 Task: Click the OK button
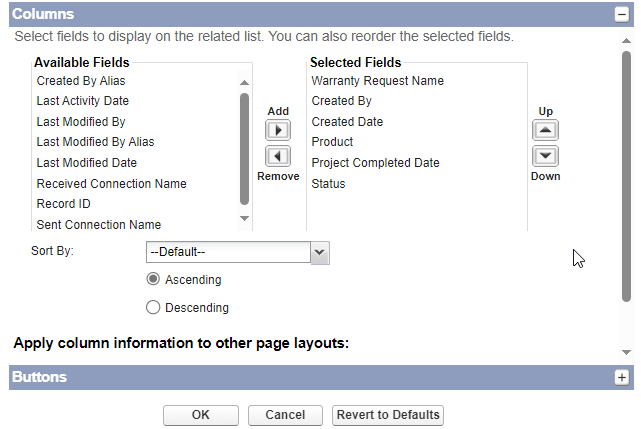tap(201, 415)
